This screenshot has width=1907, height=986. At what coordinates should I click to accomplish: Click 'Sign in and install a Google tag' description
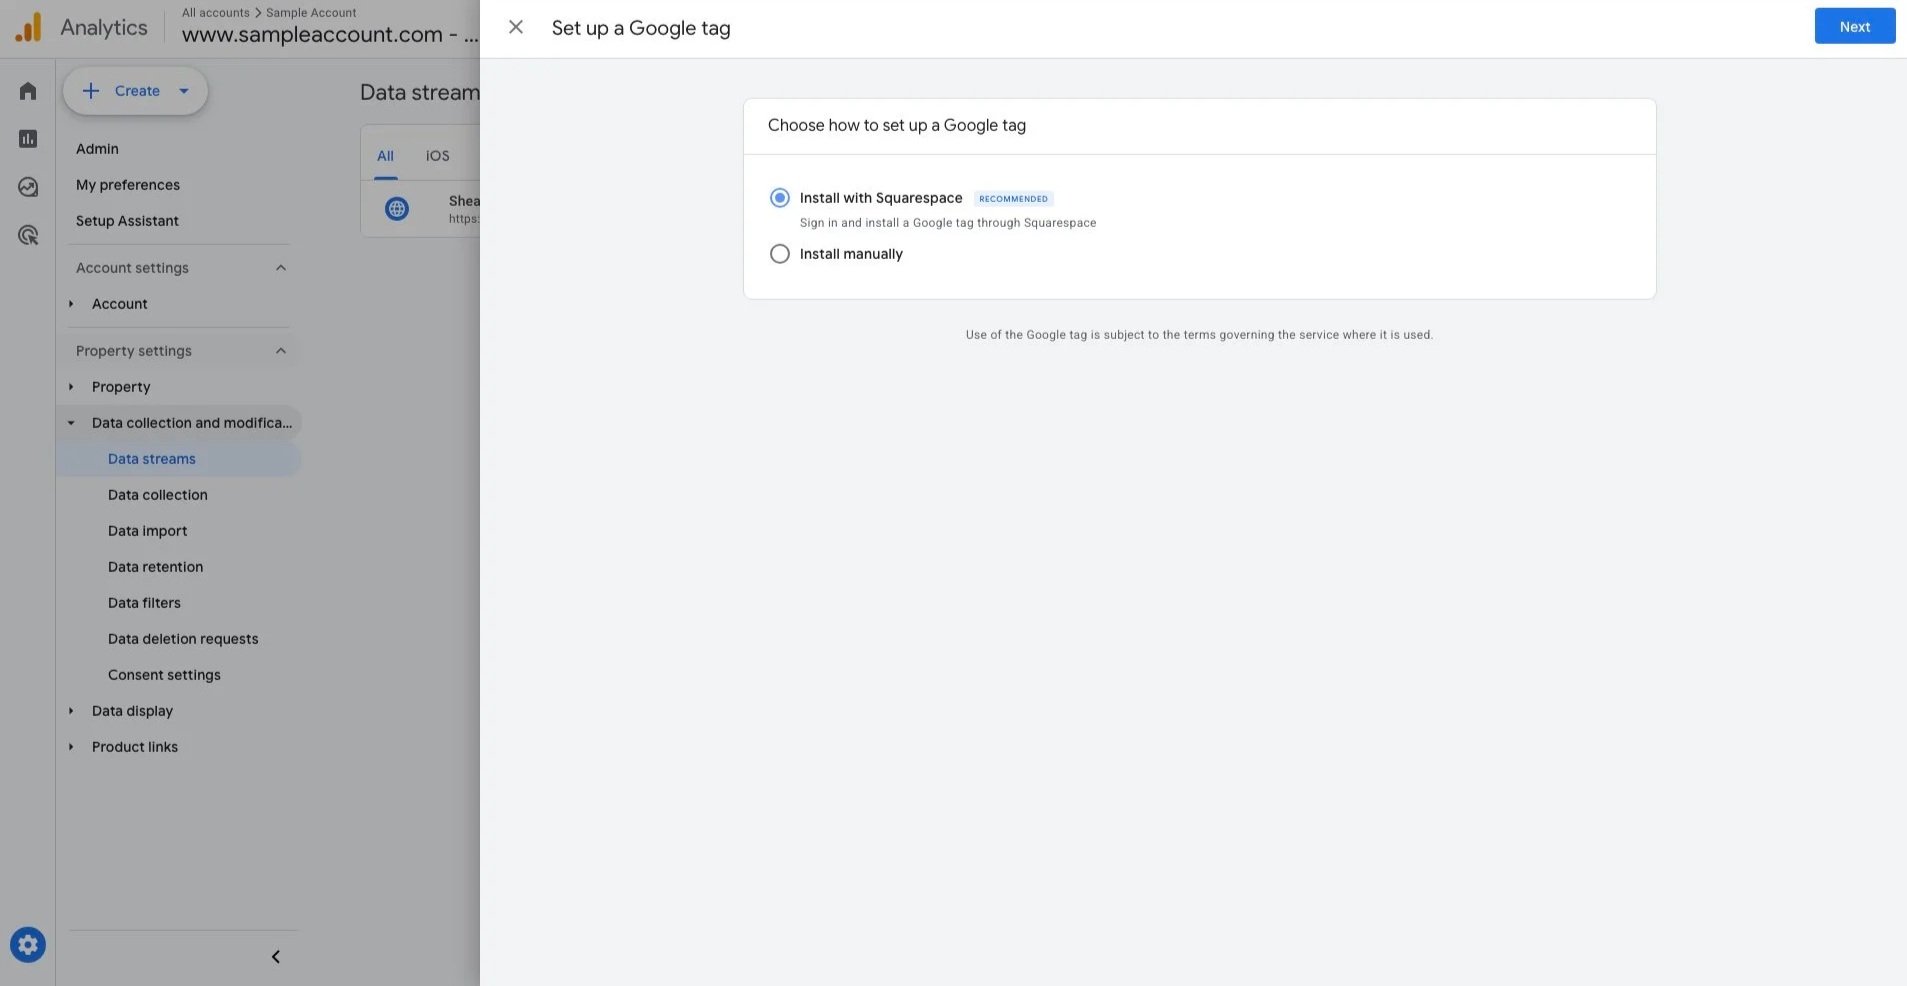click(x=948, y=223)
